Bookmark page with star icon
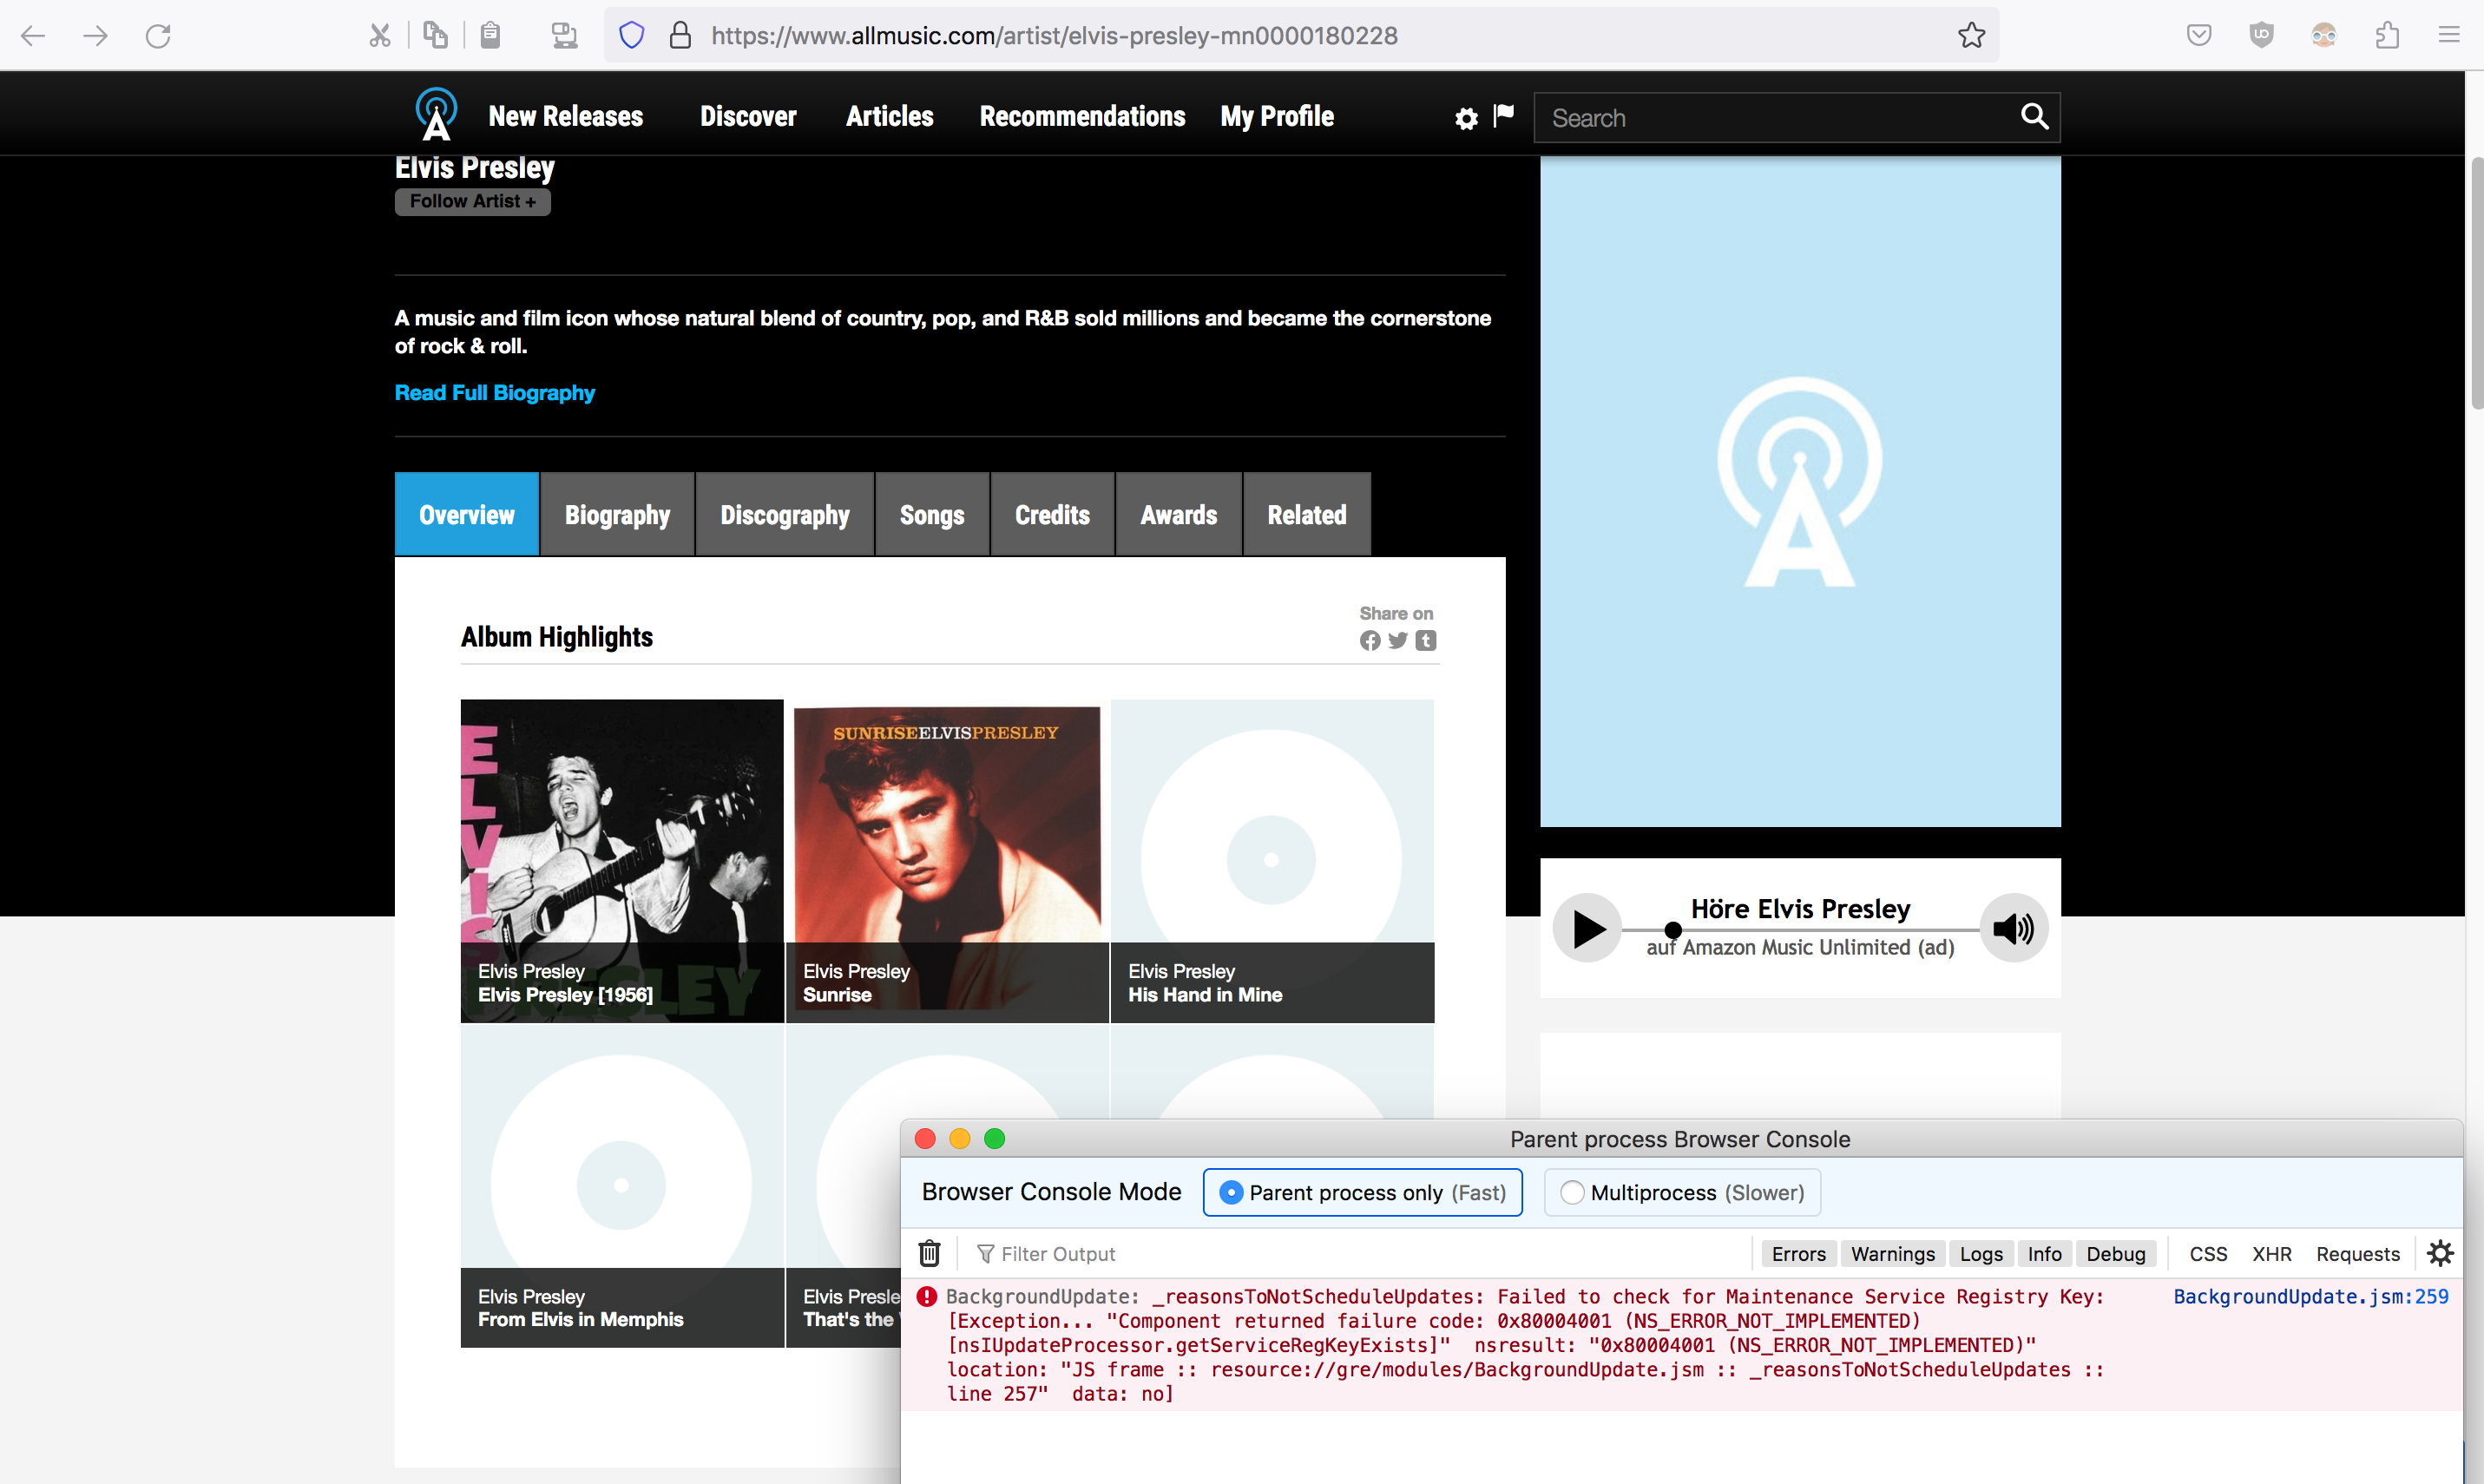2484x1484 pixels. click(1971, 36)
